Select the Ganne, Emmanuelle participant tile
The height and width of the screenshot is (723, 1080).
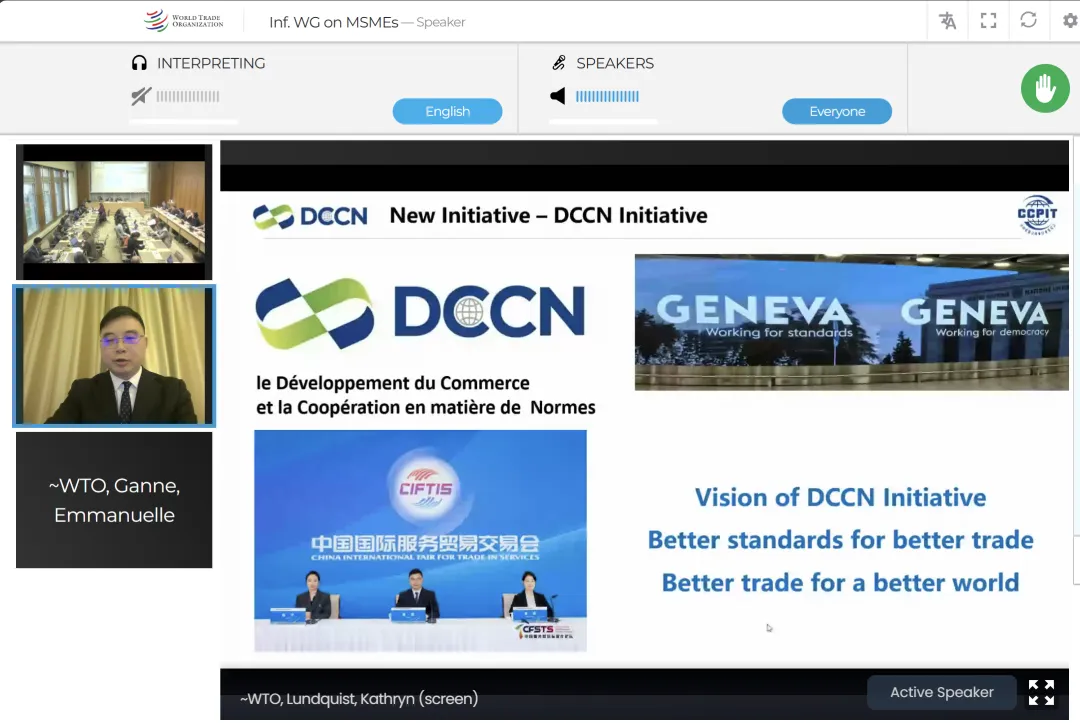[114, 500]
